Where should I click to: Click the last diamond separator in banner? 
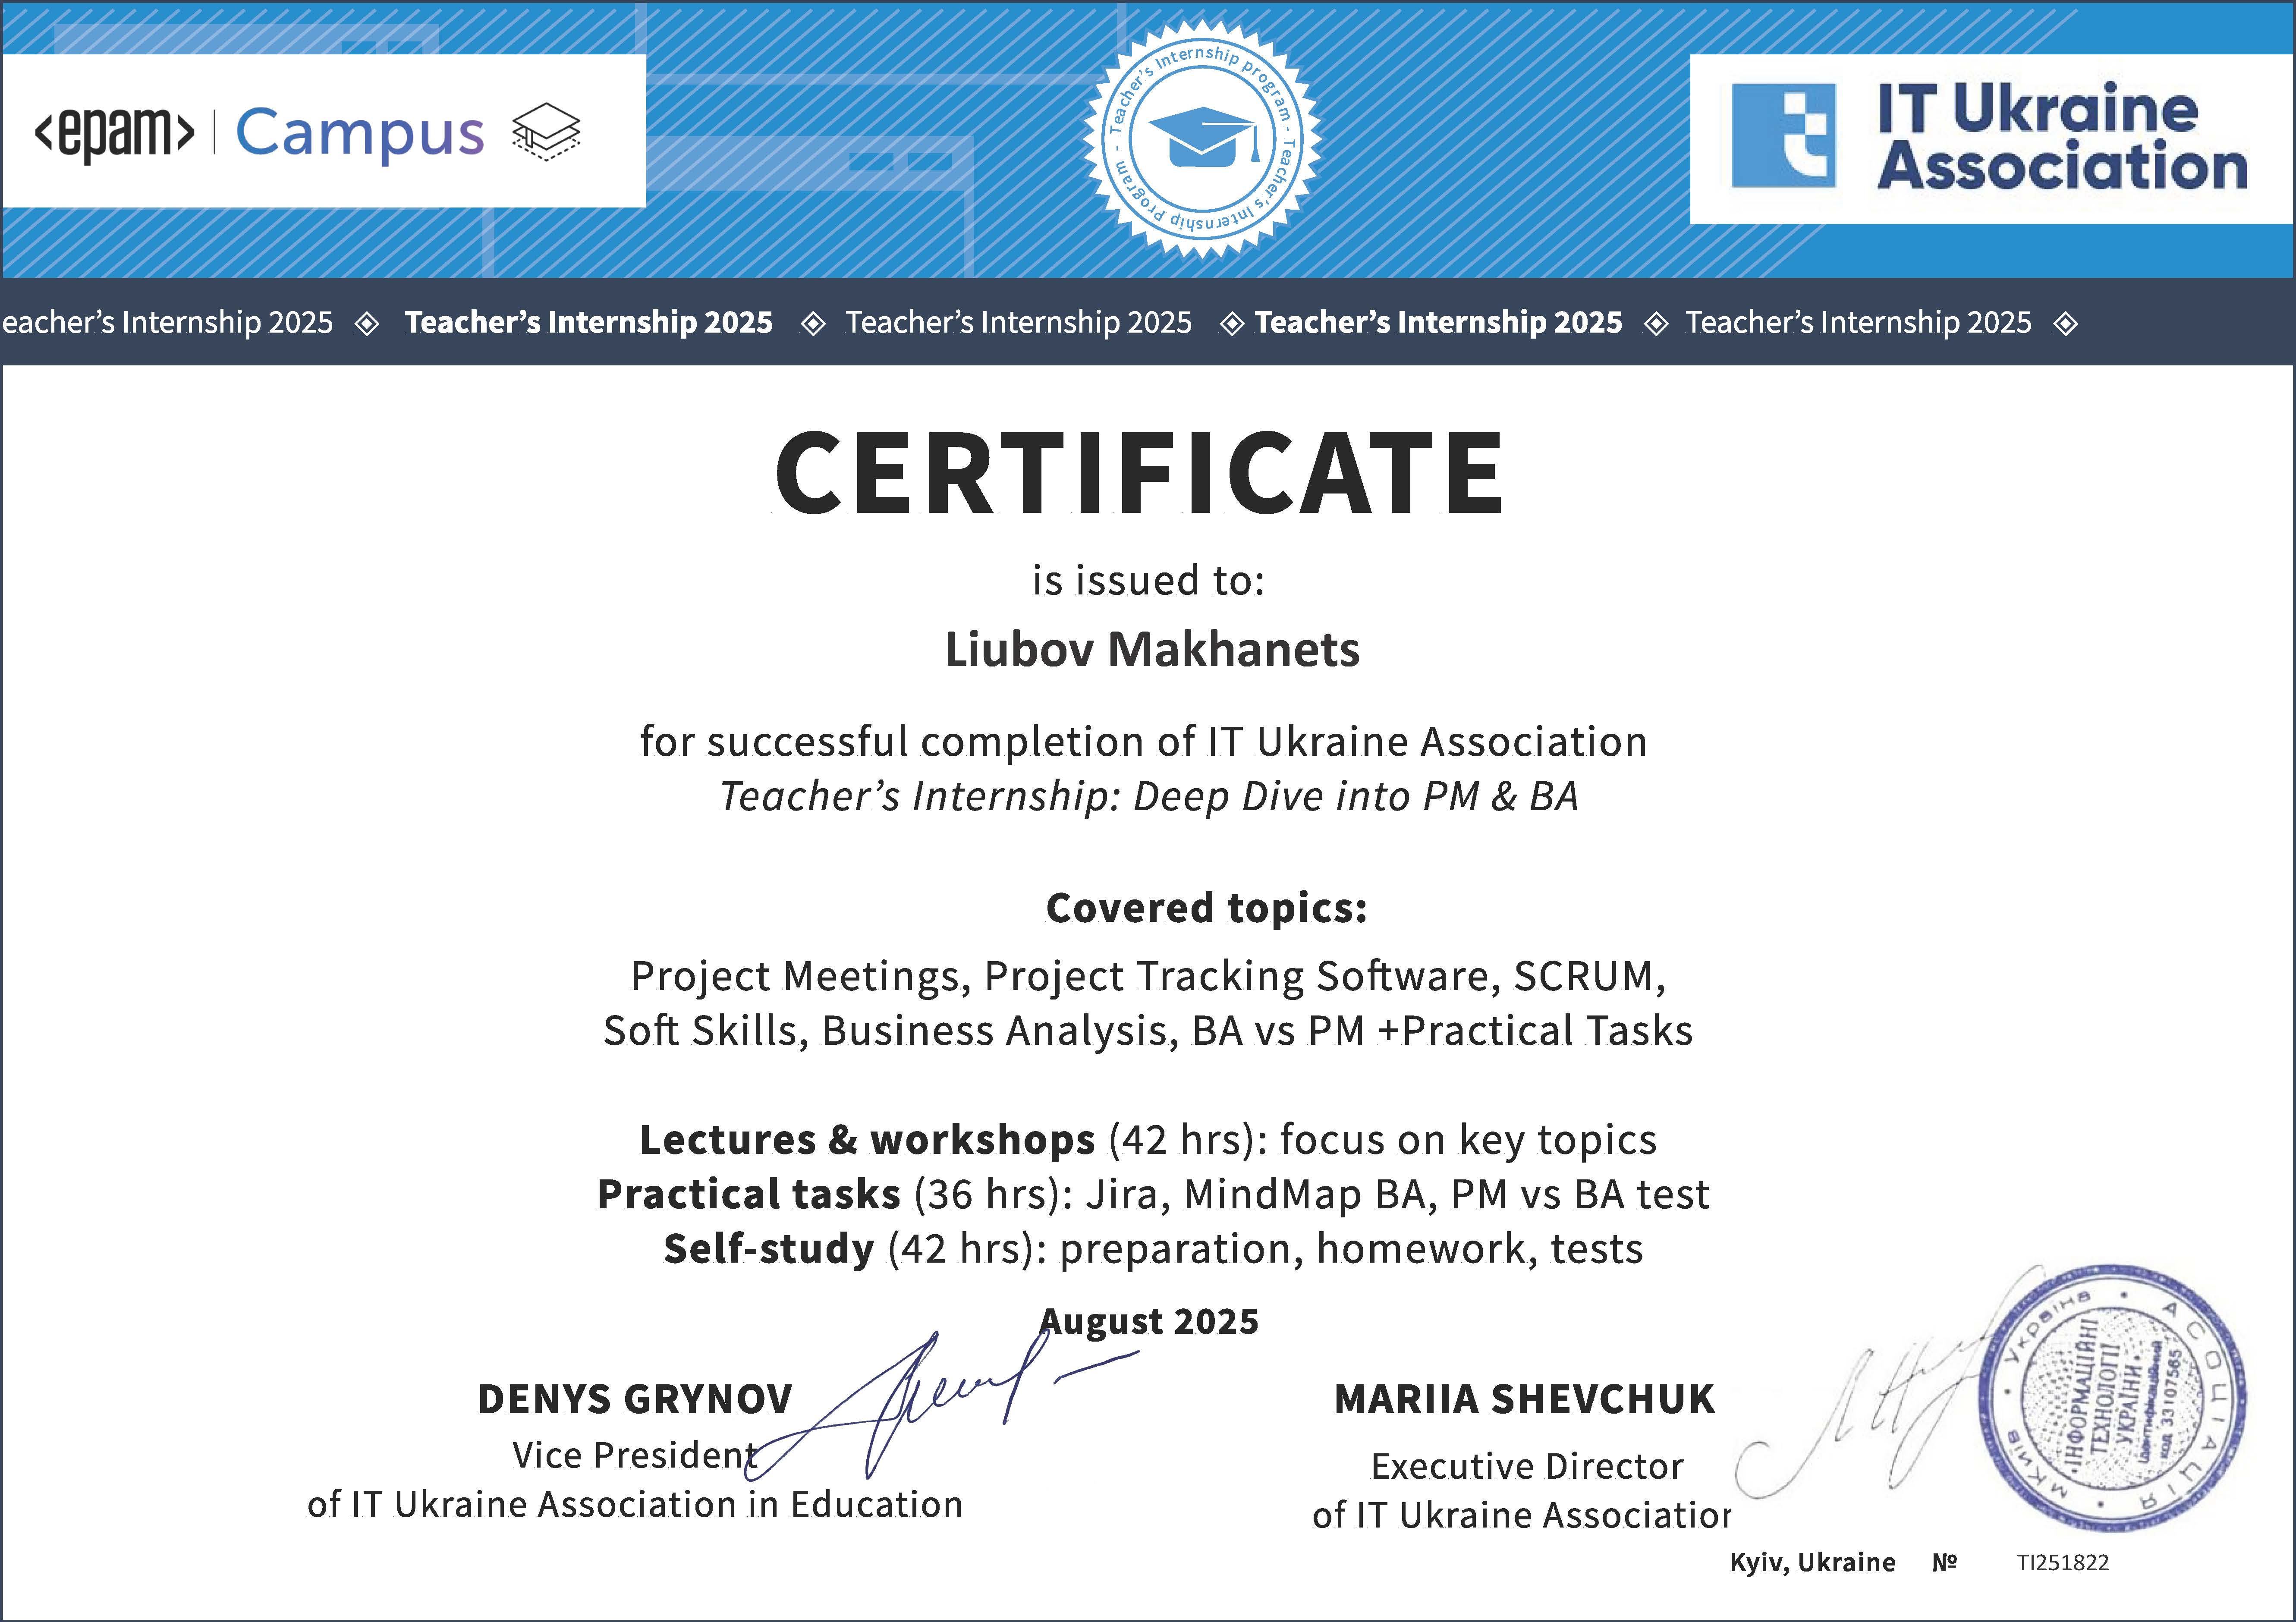tap(2065, 323)
